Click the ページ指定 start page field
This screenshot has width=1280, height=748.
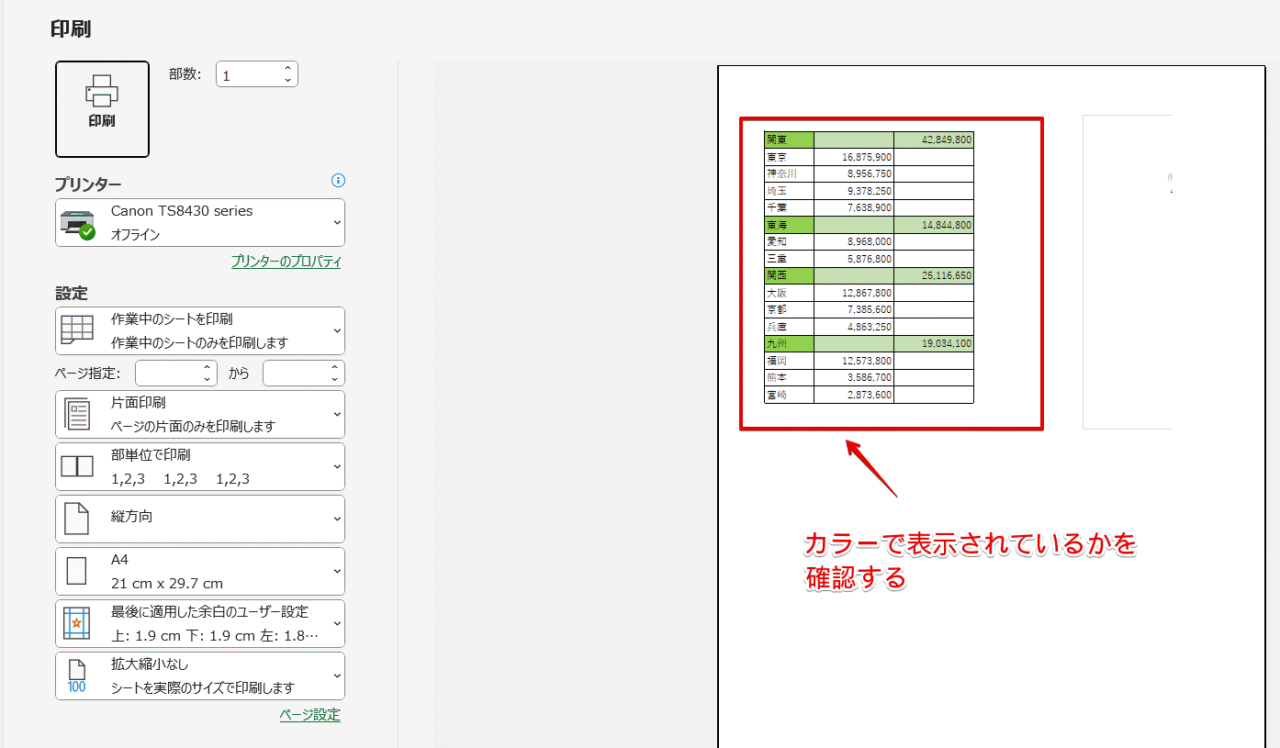(172, 372)
